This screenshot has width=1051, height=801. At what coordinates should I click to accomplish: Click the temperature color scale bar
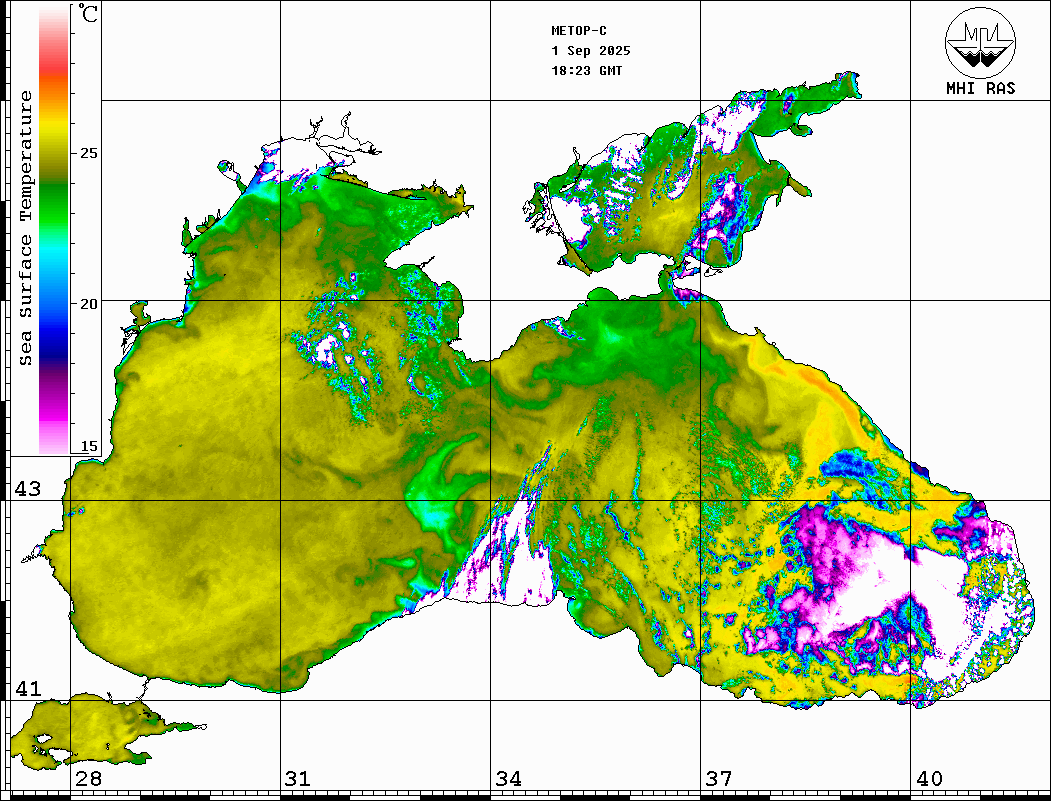[x=54, y=231]
